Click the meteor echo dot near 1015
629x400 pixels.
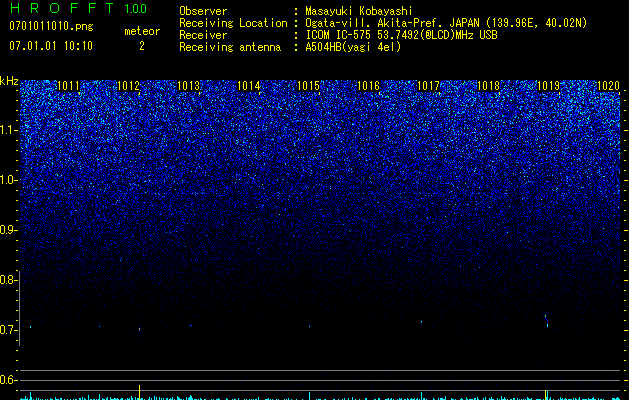[x=309, y=326]
